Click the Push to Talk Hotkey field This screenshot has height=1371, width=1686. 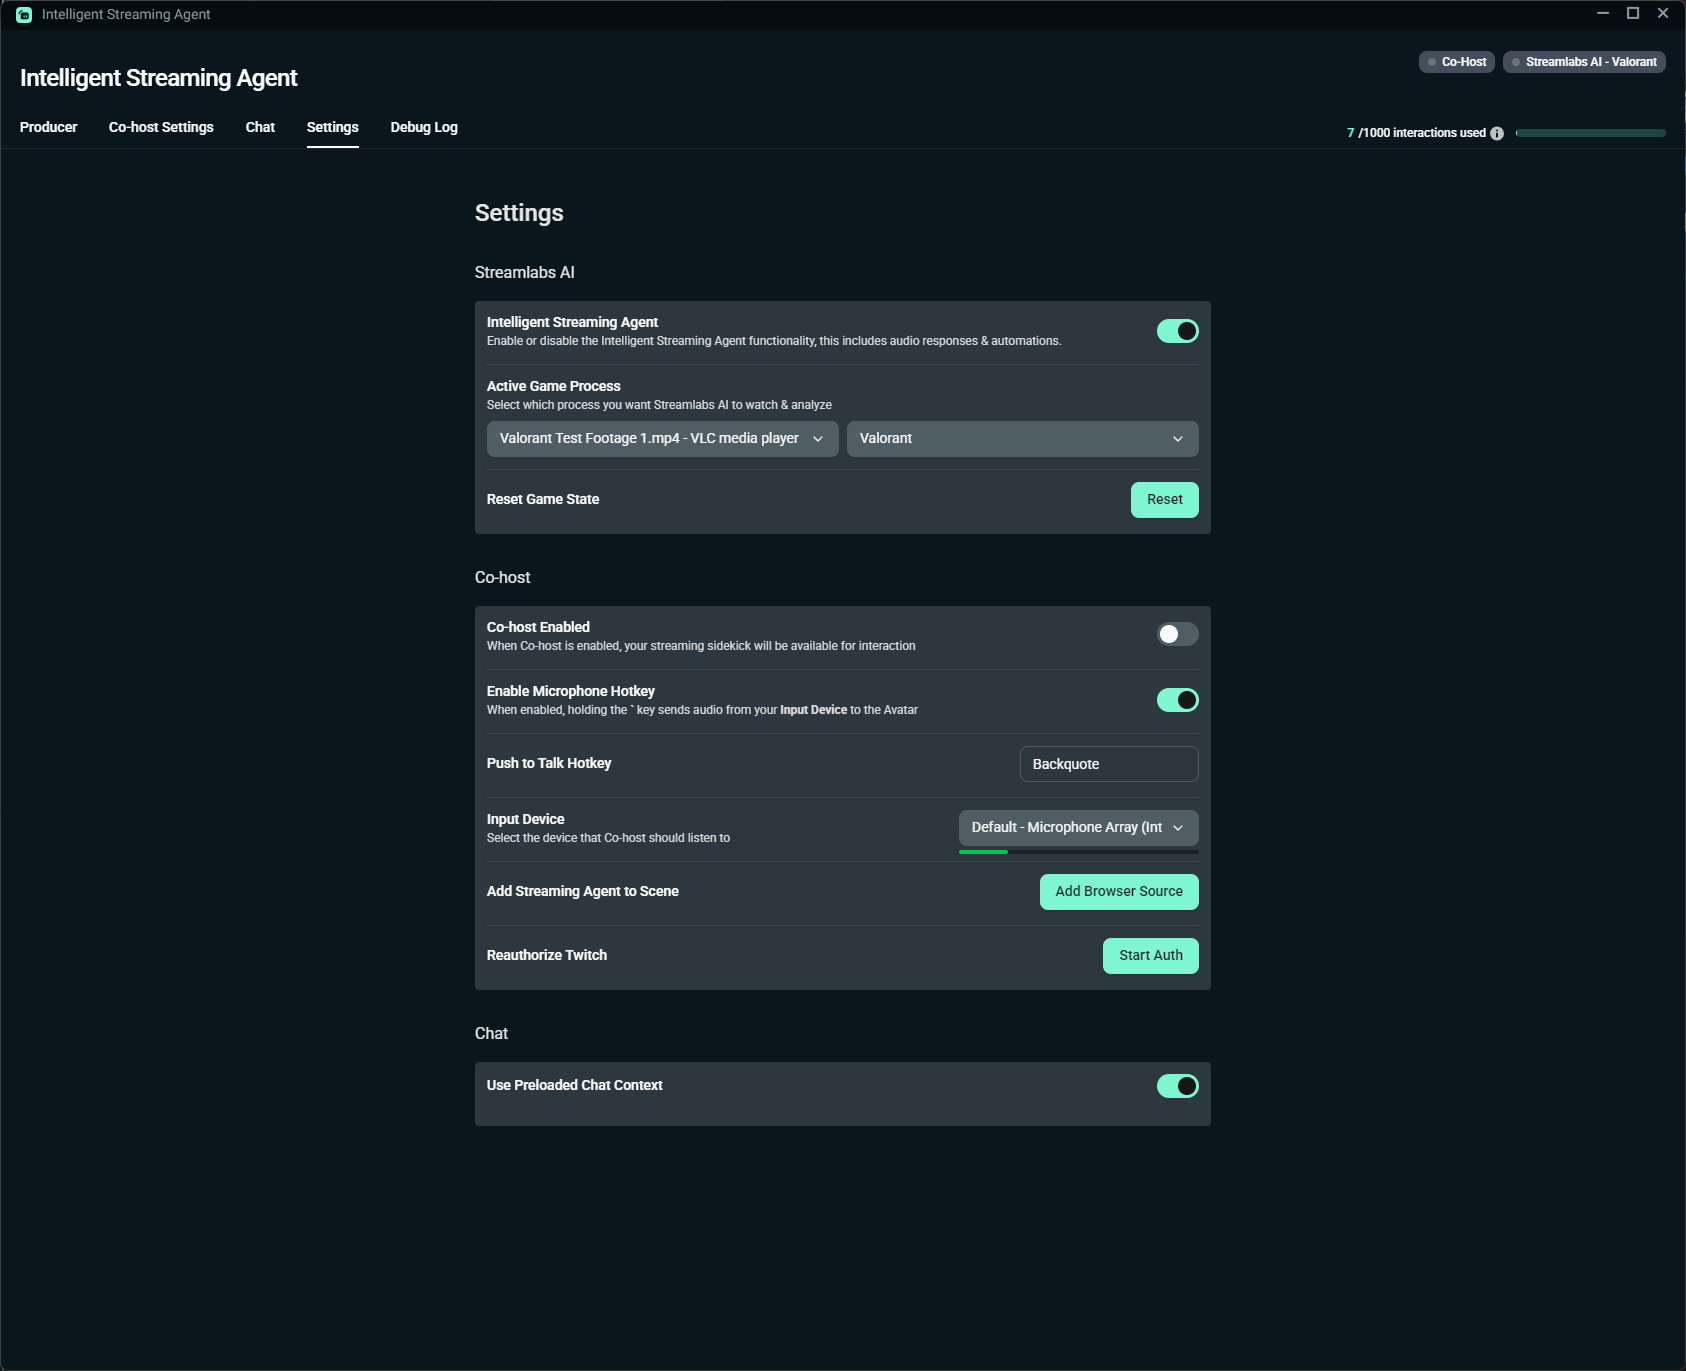(1108, 764)
